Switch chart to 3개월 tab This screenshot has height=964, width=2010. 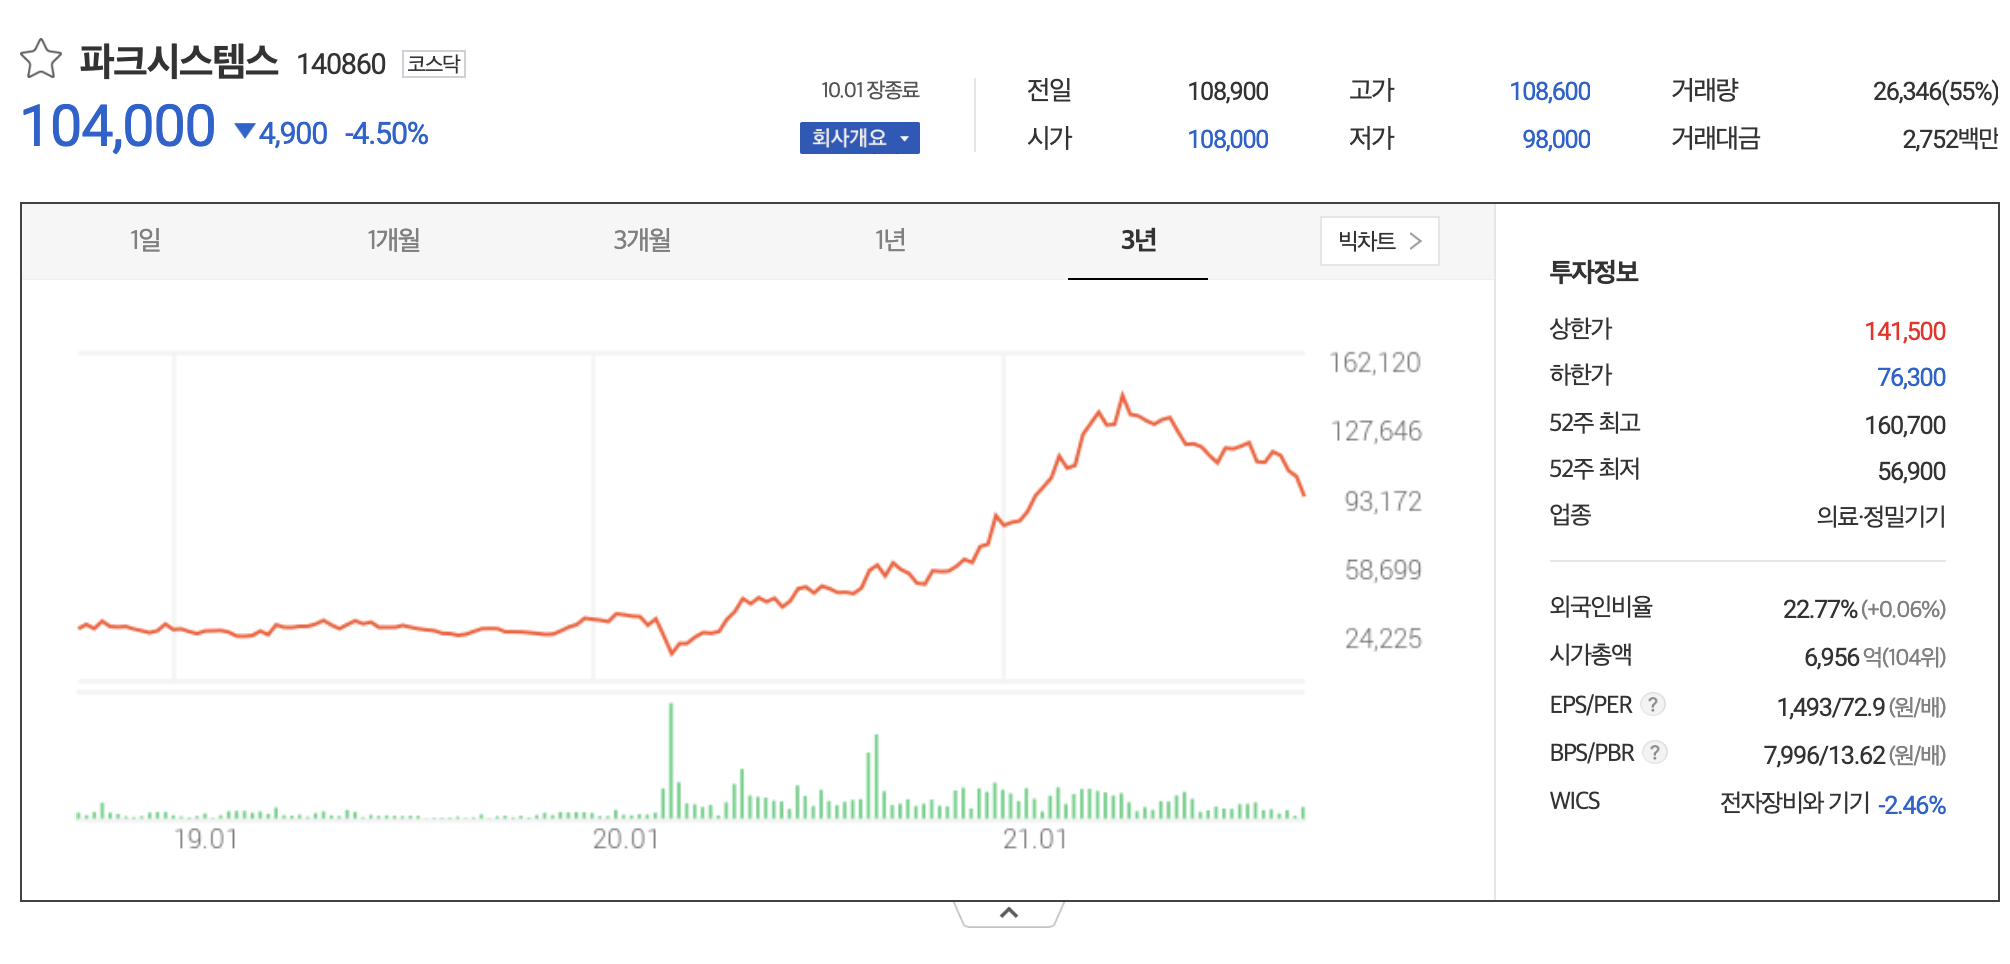tap(642, 240)
